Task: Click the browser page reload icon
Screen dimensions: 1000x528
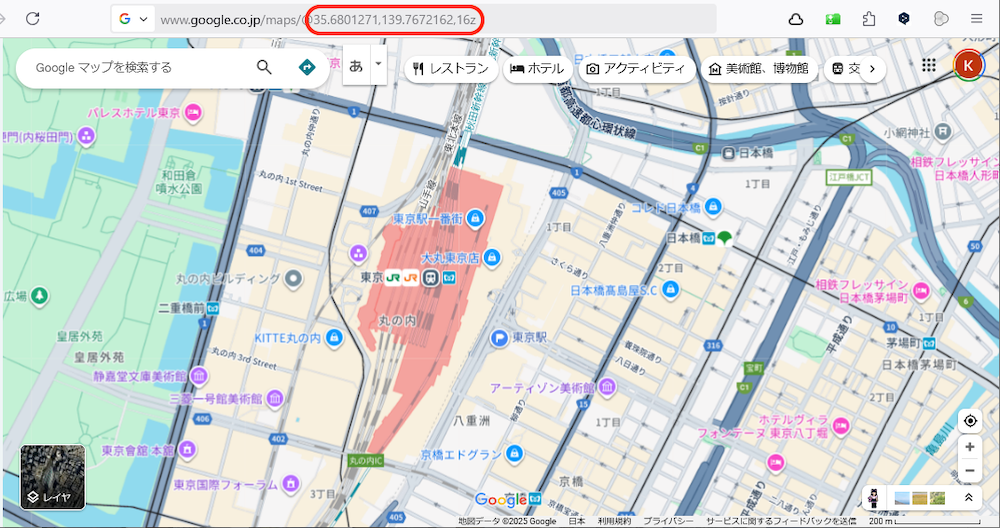Action: point(32,19)
